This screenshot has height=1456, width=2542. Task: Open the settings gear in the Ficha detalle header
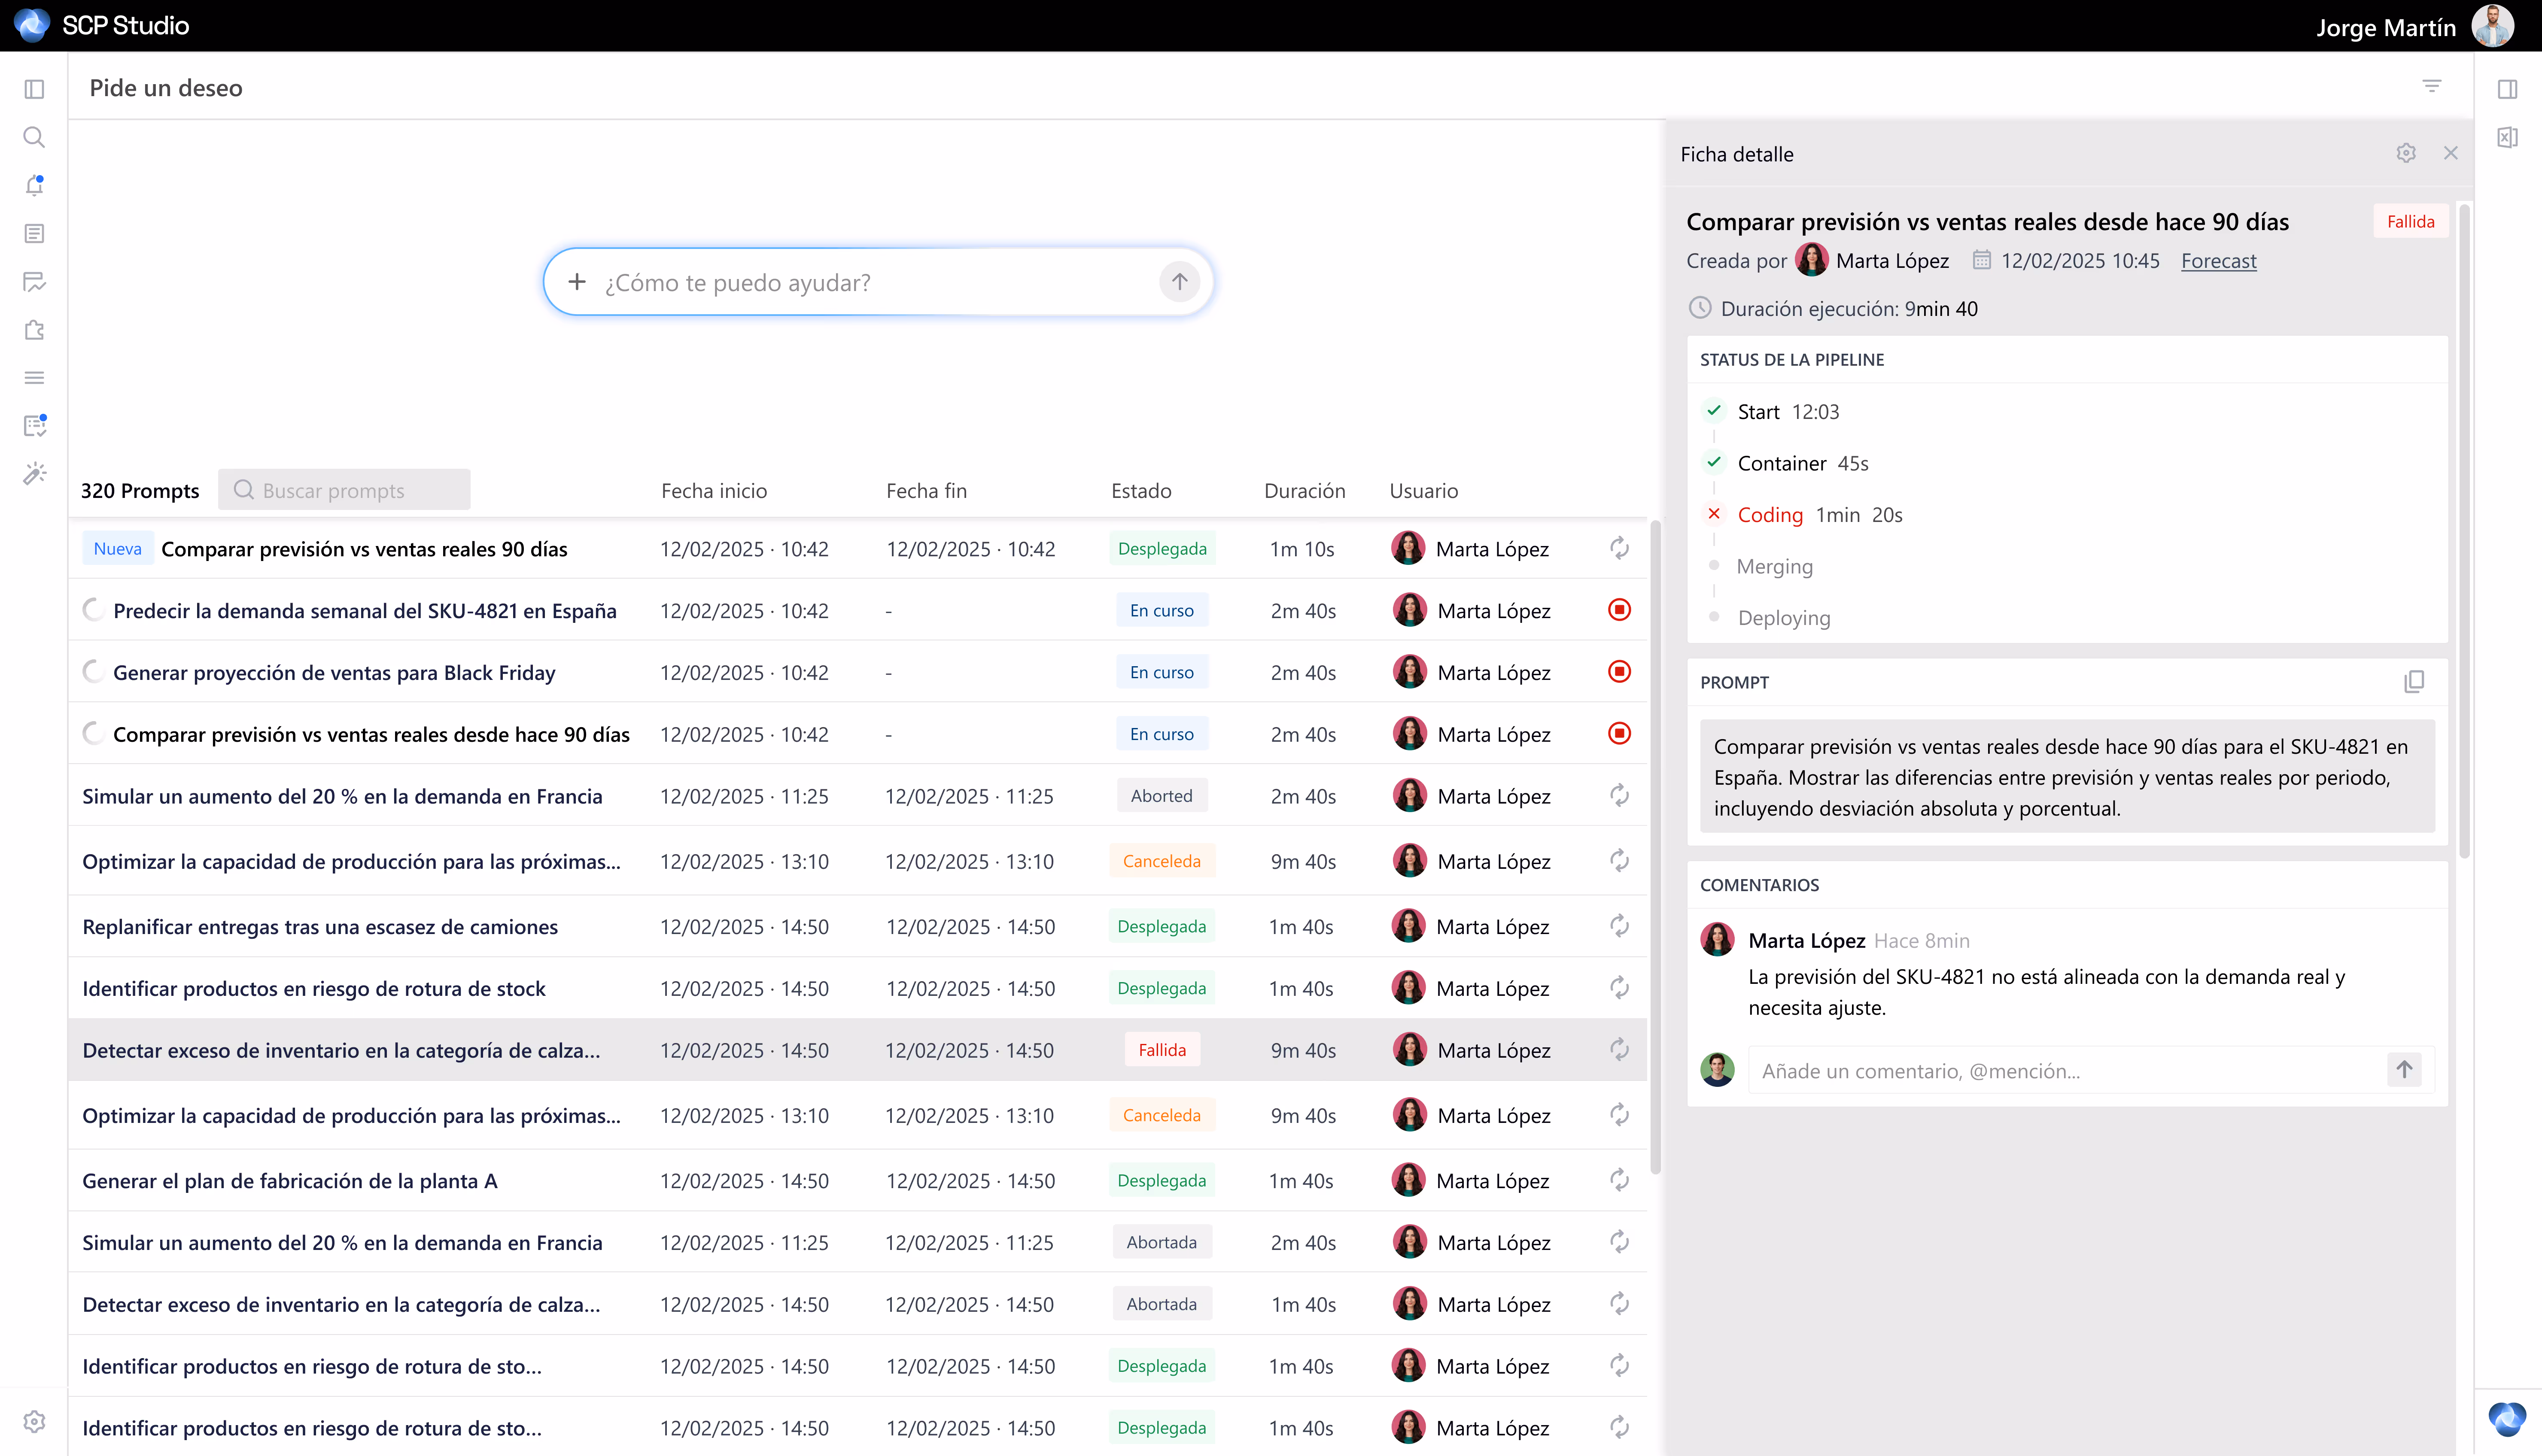[2406, 153]
